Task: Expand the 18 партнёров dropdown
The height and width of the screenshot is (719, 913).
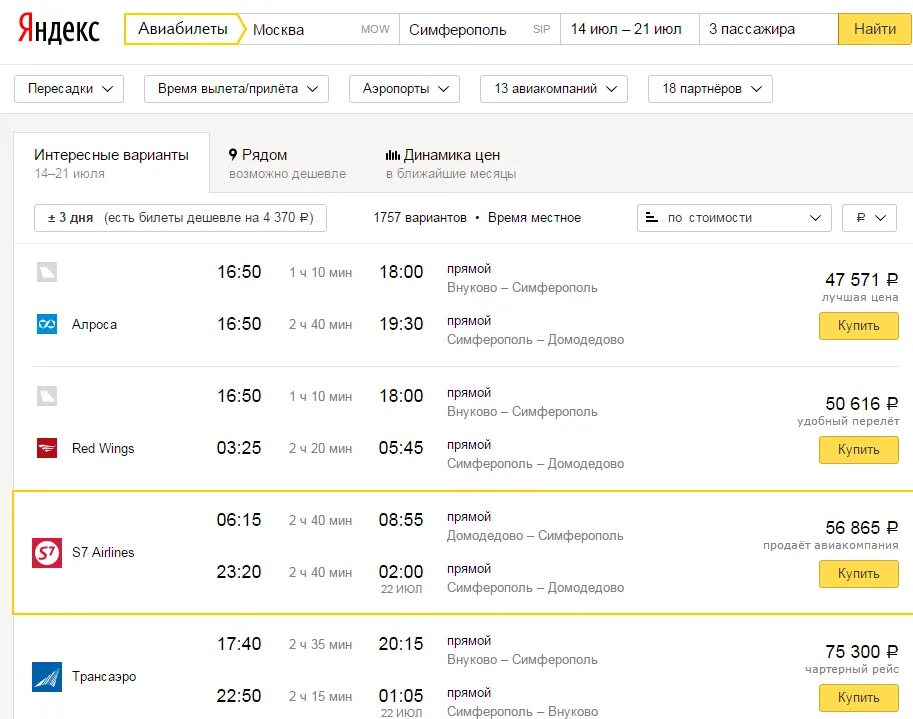Action: (710, 89)
